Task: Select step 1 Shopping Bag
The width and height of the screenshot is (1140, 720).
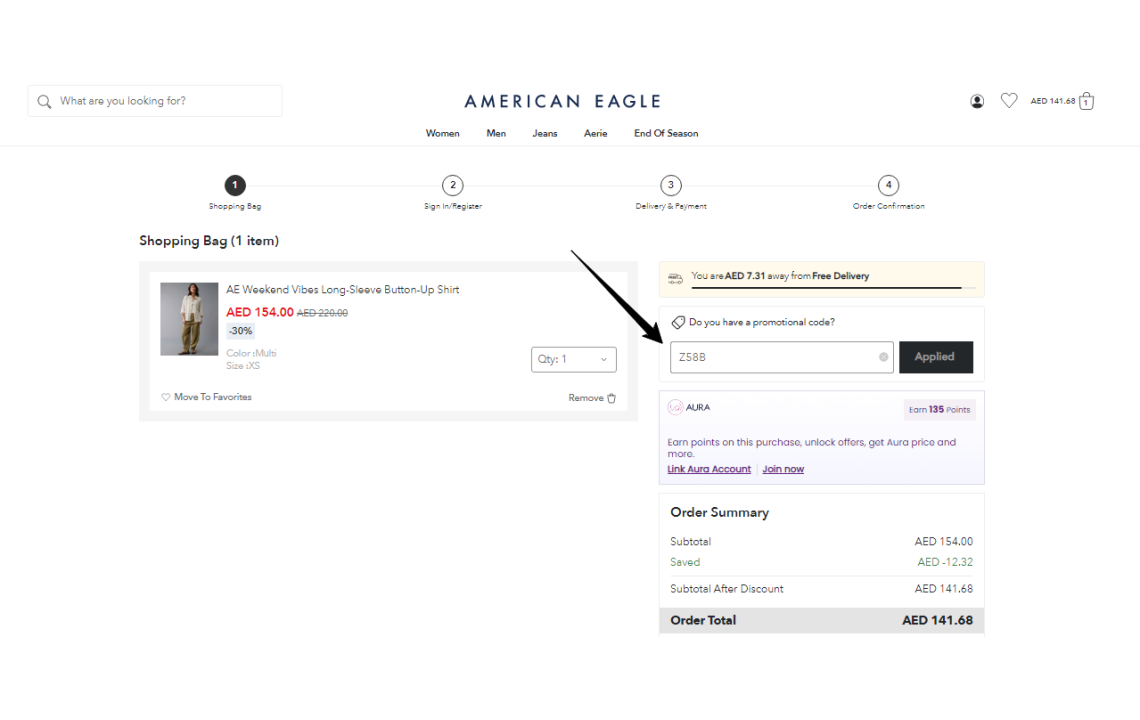Action: point(235,185)
